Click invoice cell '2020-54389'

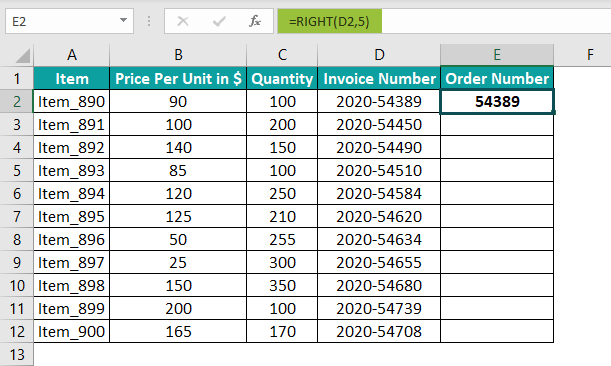coord(379,101)
